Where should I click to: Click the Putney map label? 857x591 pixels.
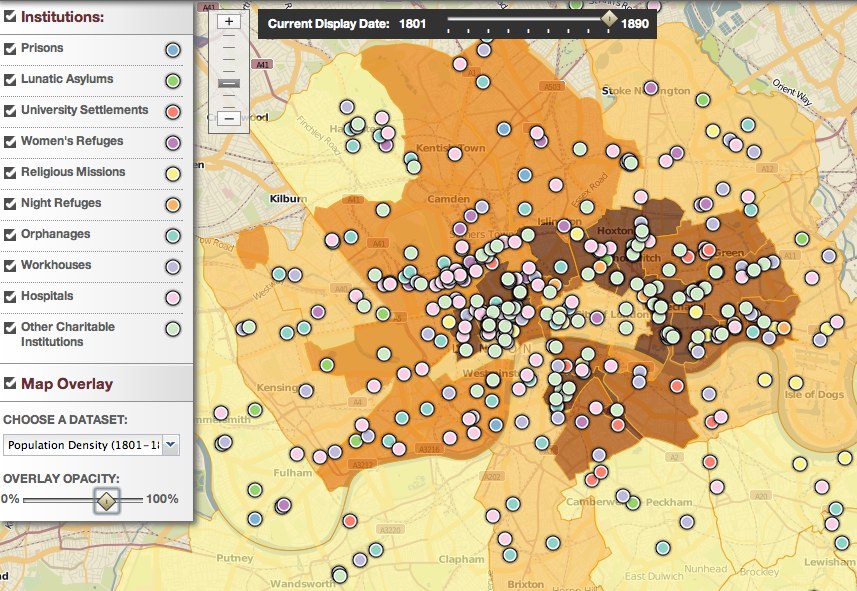pyautogui.click(x=234, y=558)
